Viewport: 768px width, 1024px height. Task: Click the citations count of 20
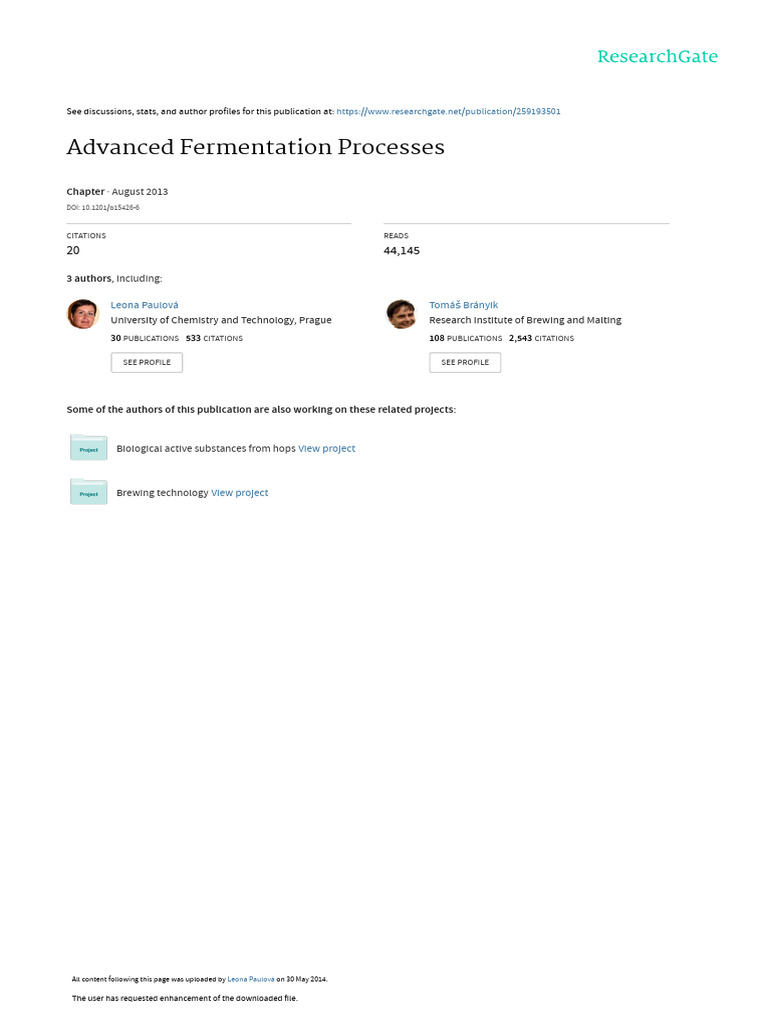pyautogui.click(x=73, y=251)
